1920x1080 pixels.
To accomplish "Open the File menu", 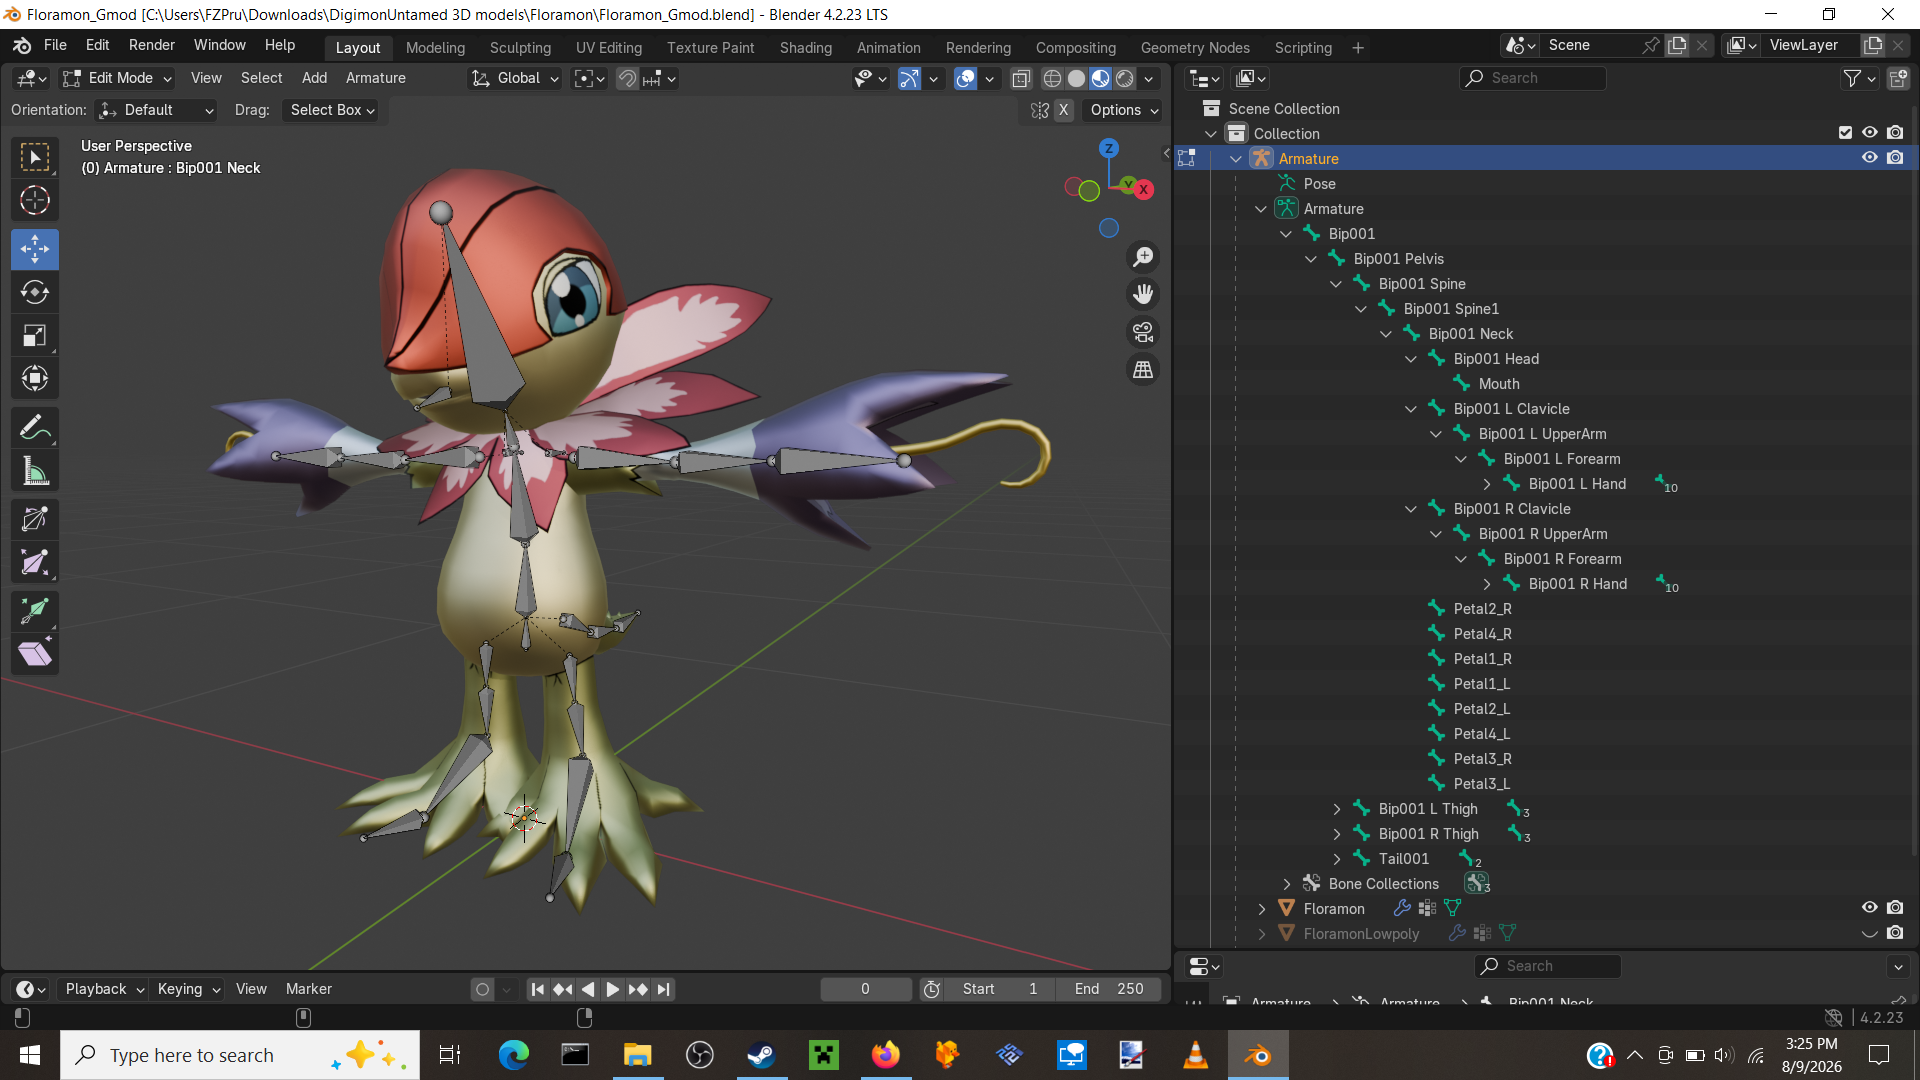I will [x=55, y=45].
